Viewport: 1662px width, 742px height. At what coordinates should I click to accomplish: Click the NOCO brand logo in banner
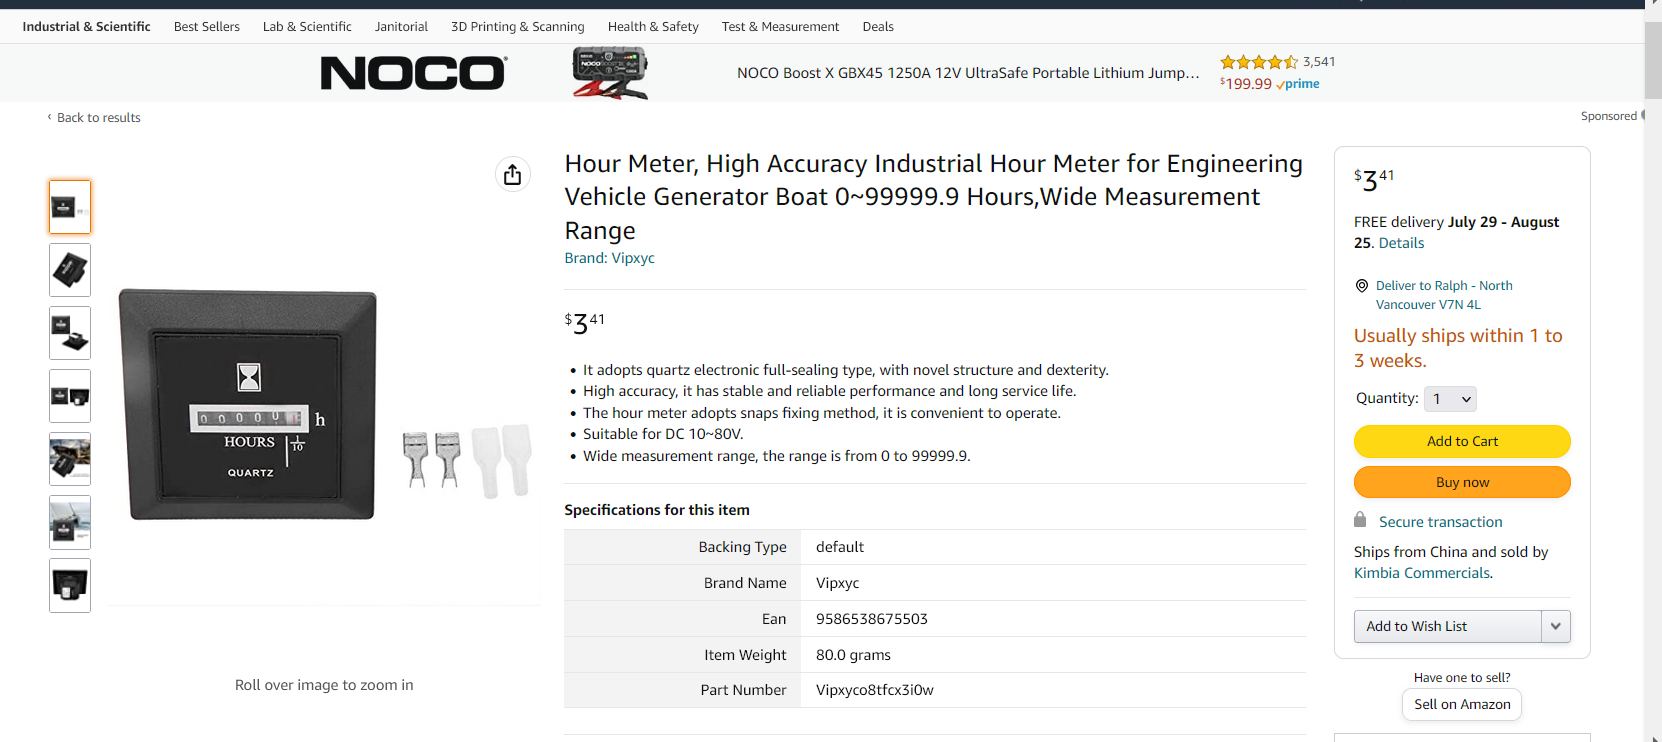pos(413,73)
